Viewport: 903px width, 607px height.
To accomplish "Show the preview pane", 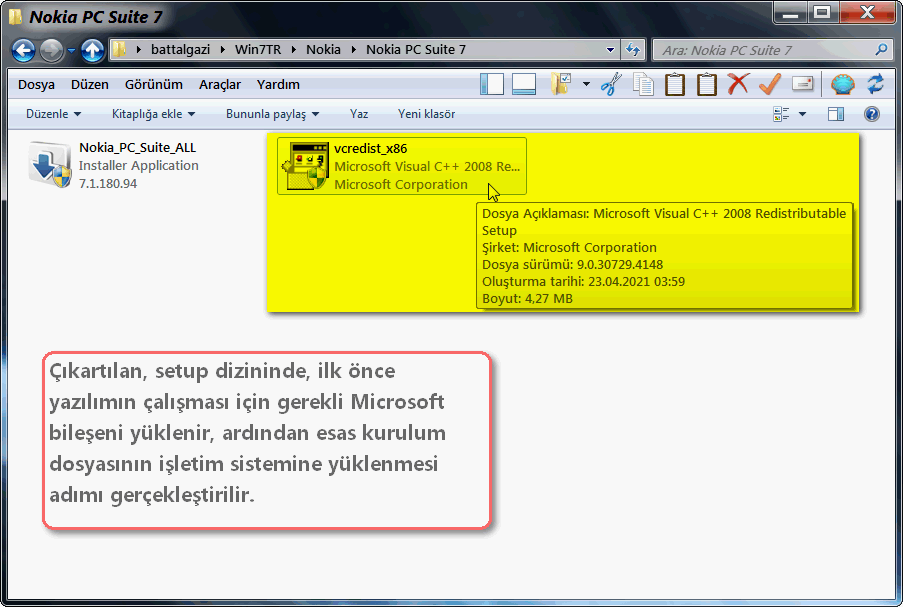I will point(836,114).
